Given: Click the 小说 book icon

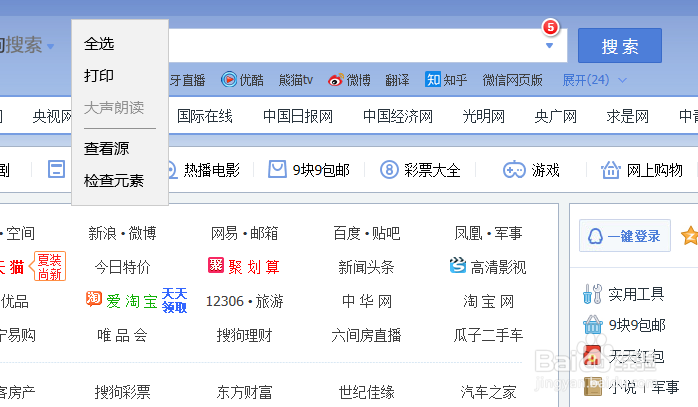Looking at the screenshot, I should 592,387.
